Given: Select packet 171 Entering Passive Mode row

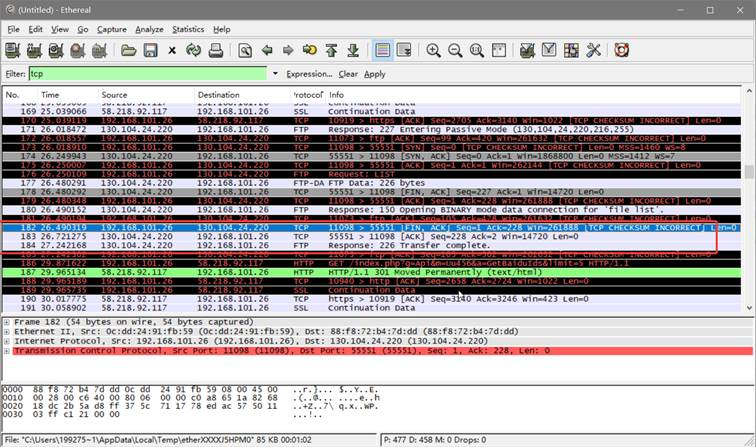Looking at the screenshot, I should tap(372, 129).
